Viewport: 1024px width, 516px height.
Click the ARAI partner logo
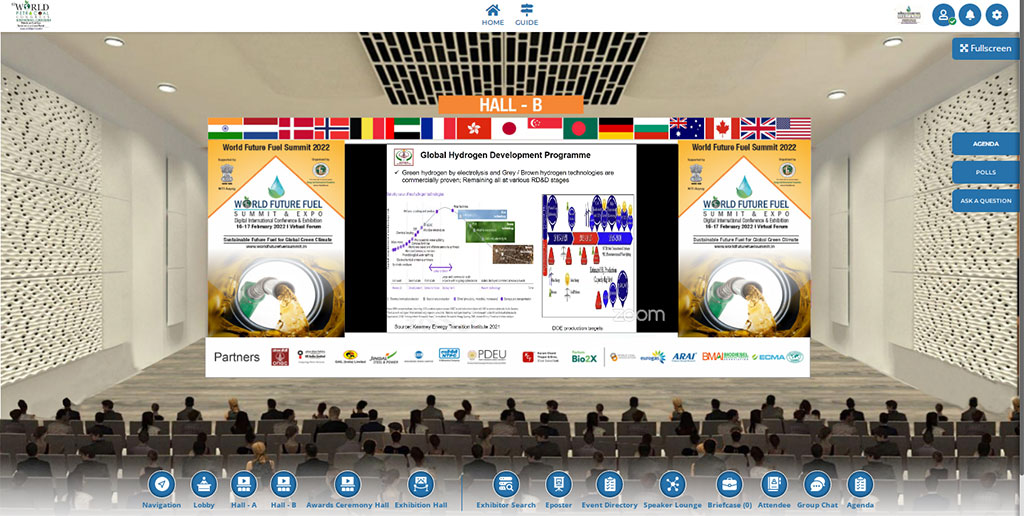[x=683, y=357]
